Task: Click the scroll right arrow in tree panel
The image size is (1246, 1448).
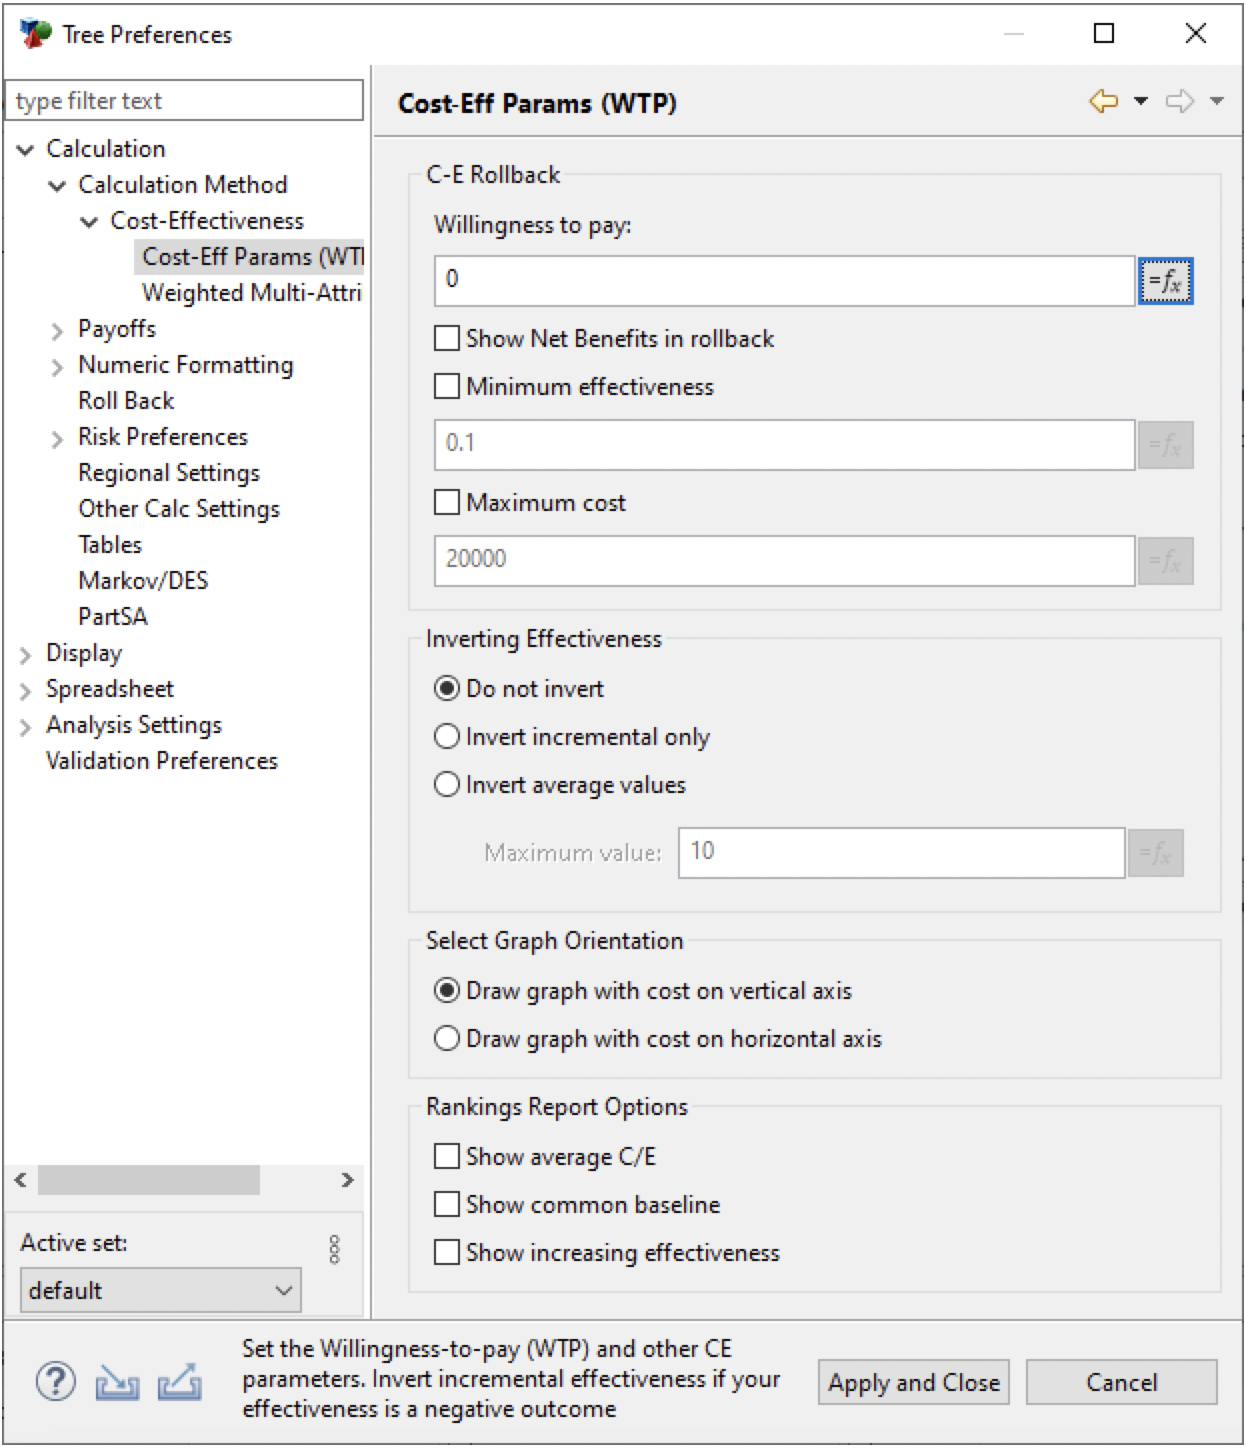Action: point(347,1180)
